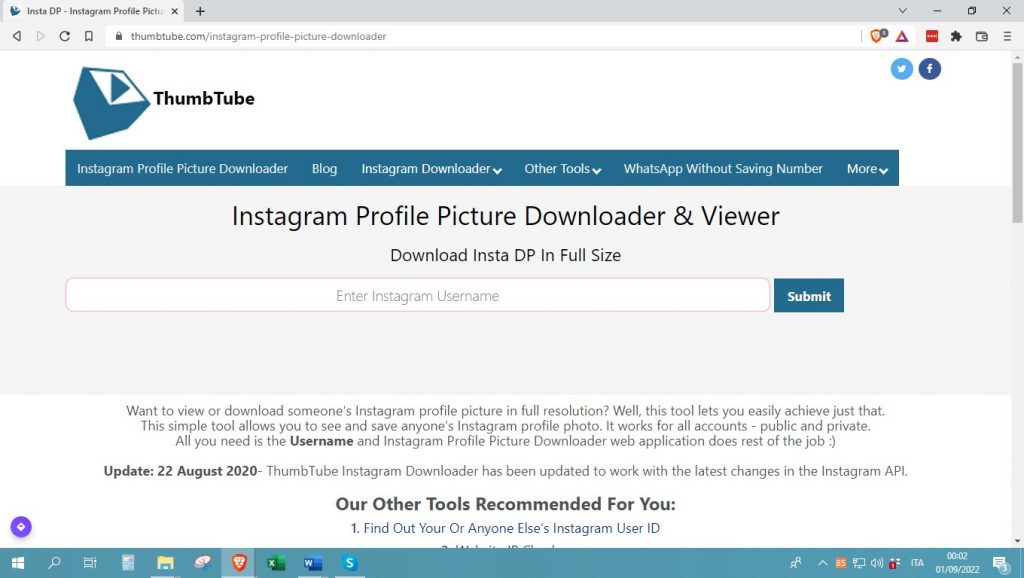Image resolution: width=1024 pixels, height=578 pixels.
Task: Open the browser extensions puzzle icon
Action: click(956, 36)
